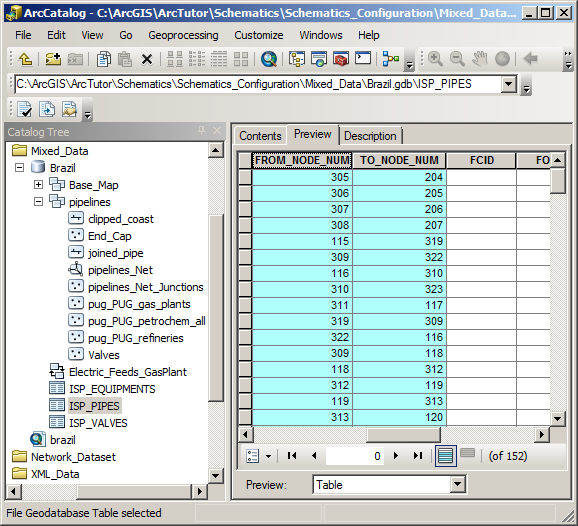Click the Validate Metadata icon
The height and width of the screenshot is (526, 578).
(25, 109)
